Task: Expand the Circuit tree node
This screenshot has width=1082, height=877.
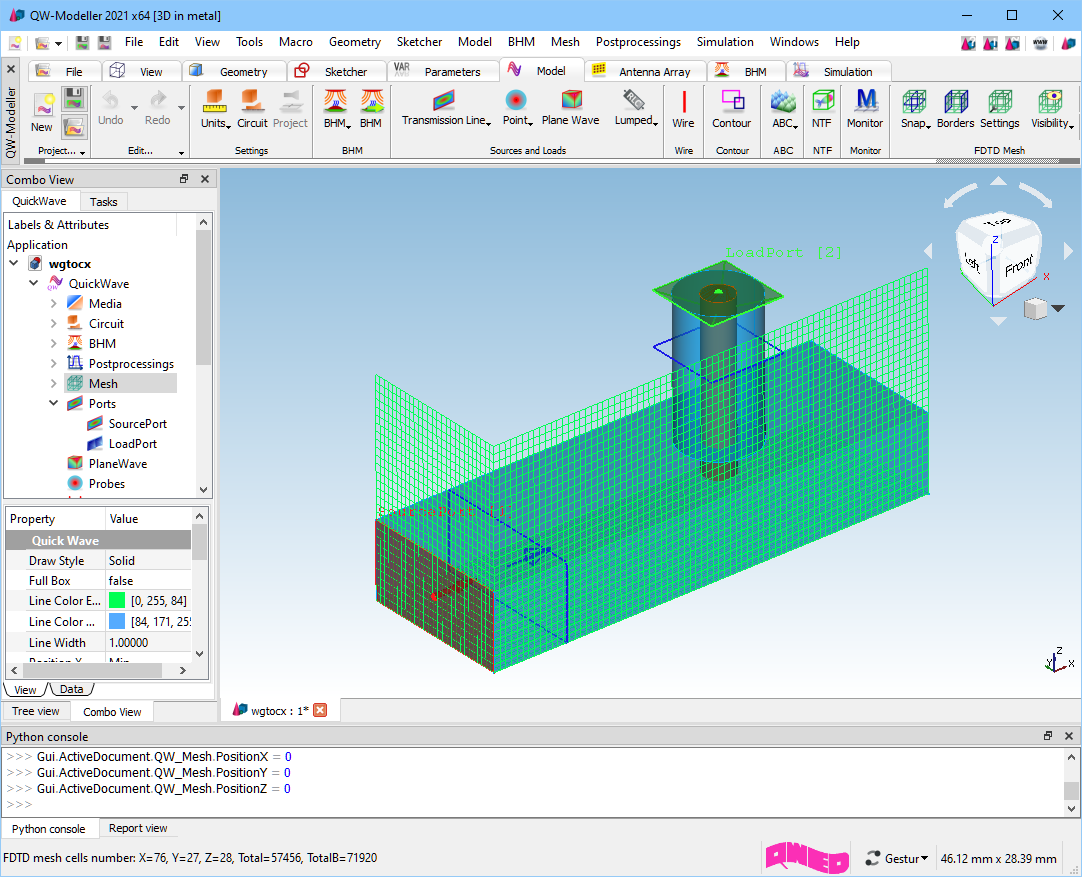Action: 54,324
